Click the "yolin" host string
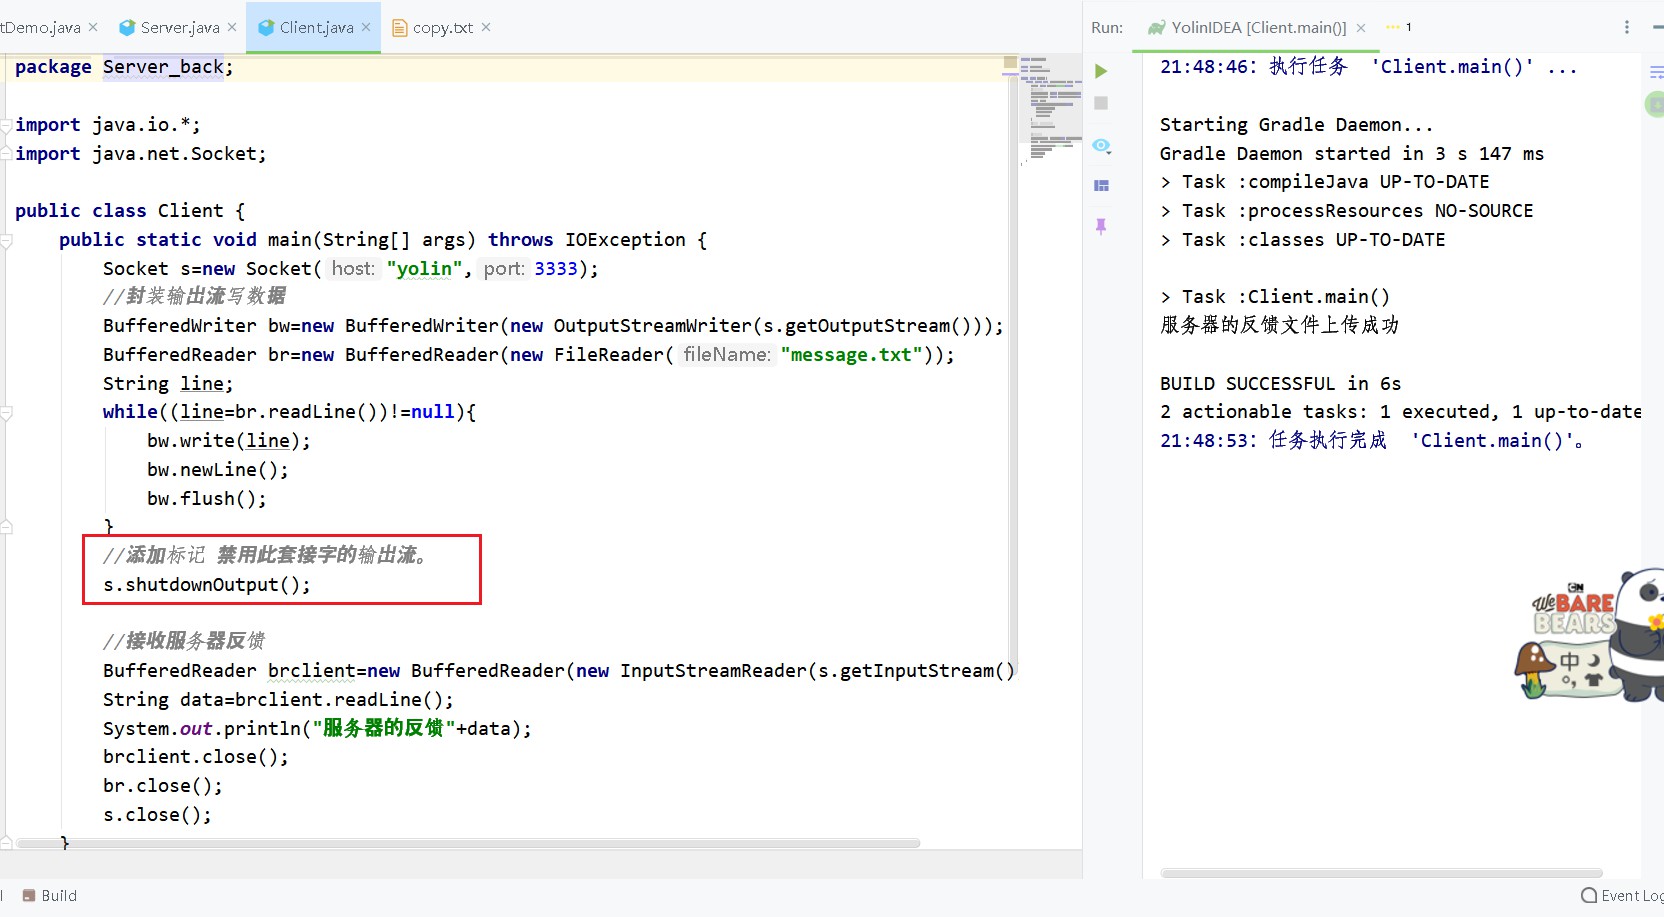The image size is (1664, 917). tap(424, 269)
